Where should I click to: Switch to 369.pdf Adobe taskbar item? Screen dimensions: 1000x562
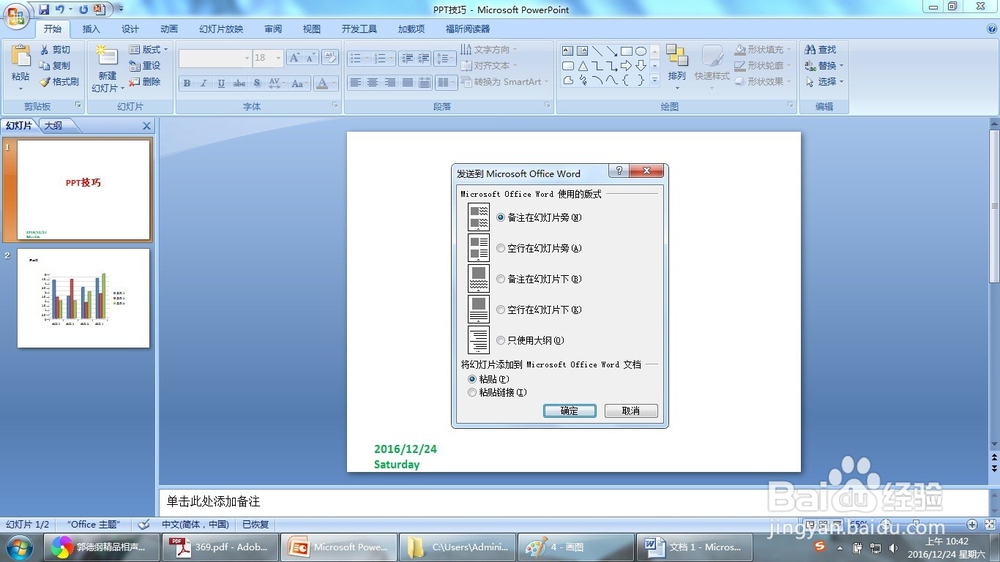pos(220,547)
